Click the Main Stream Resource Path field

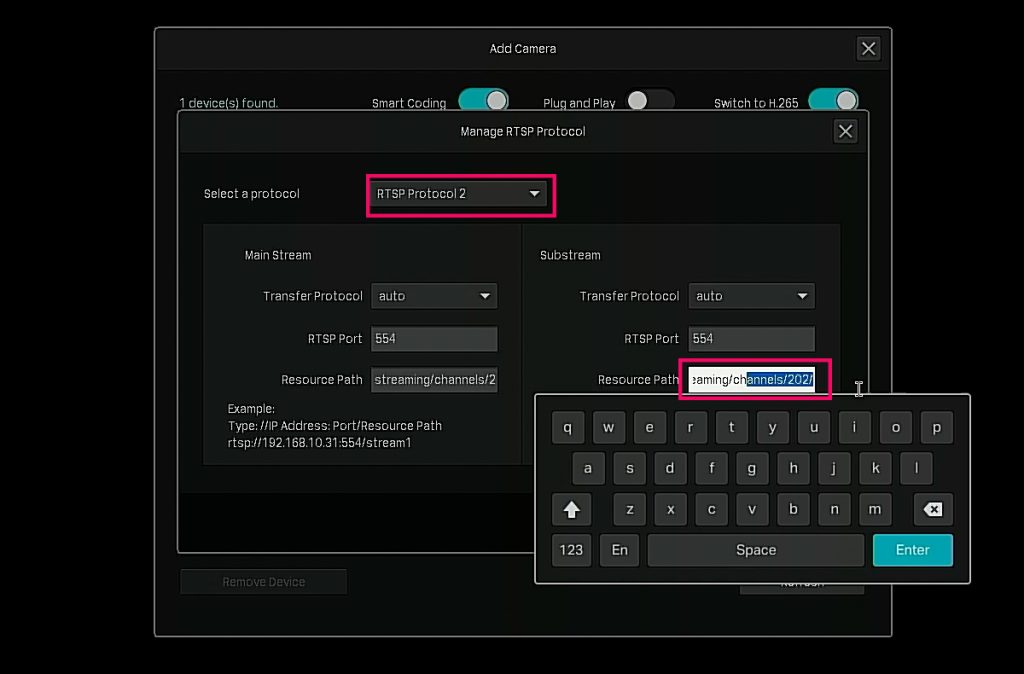[433, 380]
